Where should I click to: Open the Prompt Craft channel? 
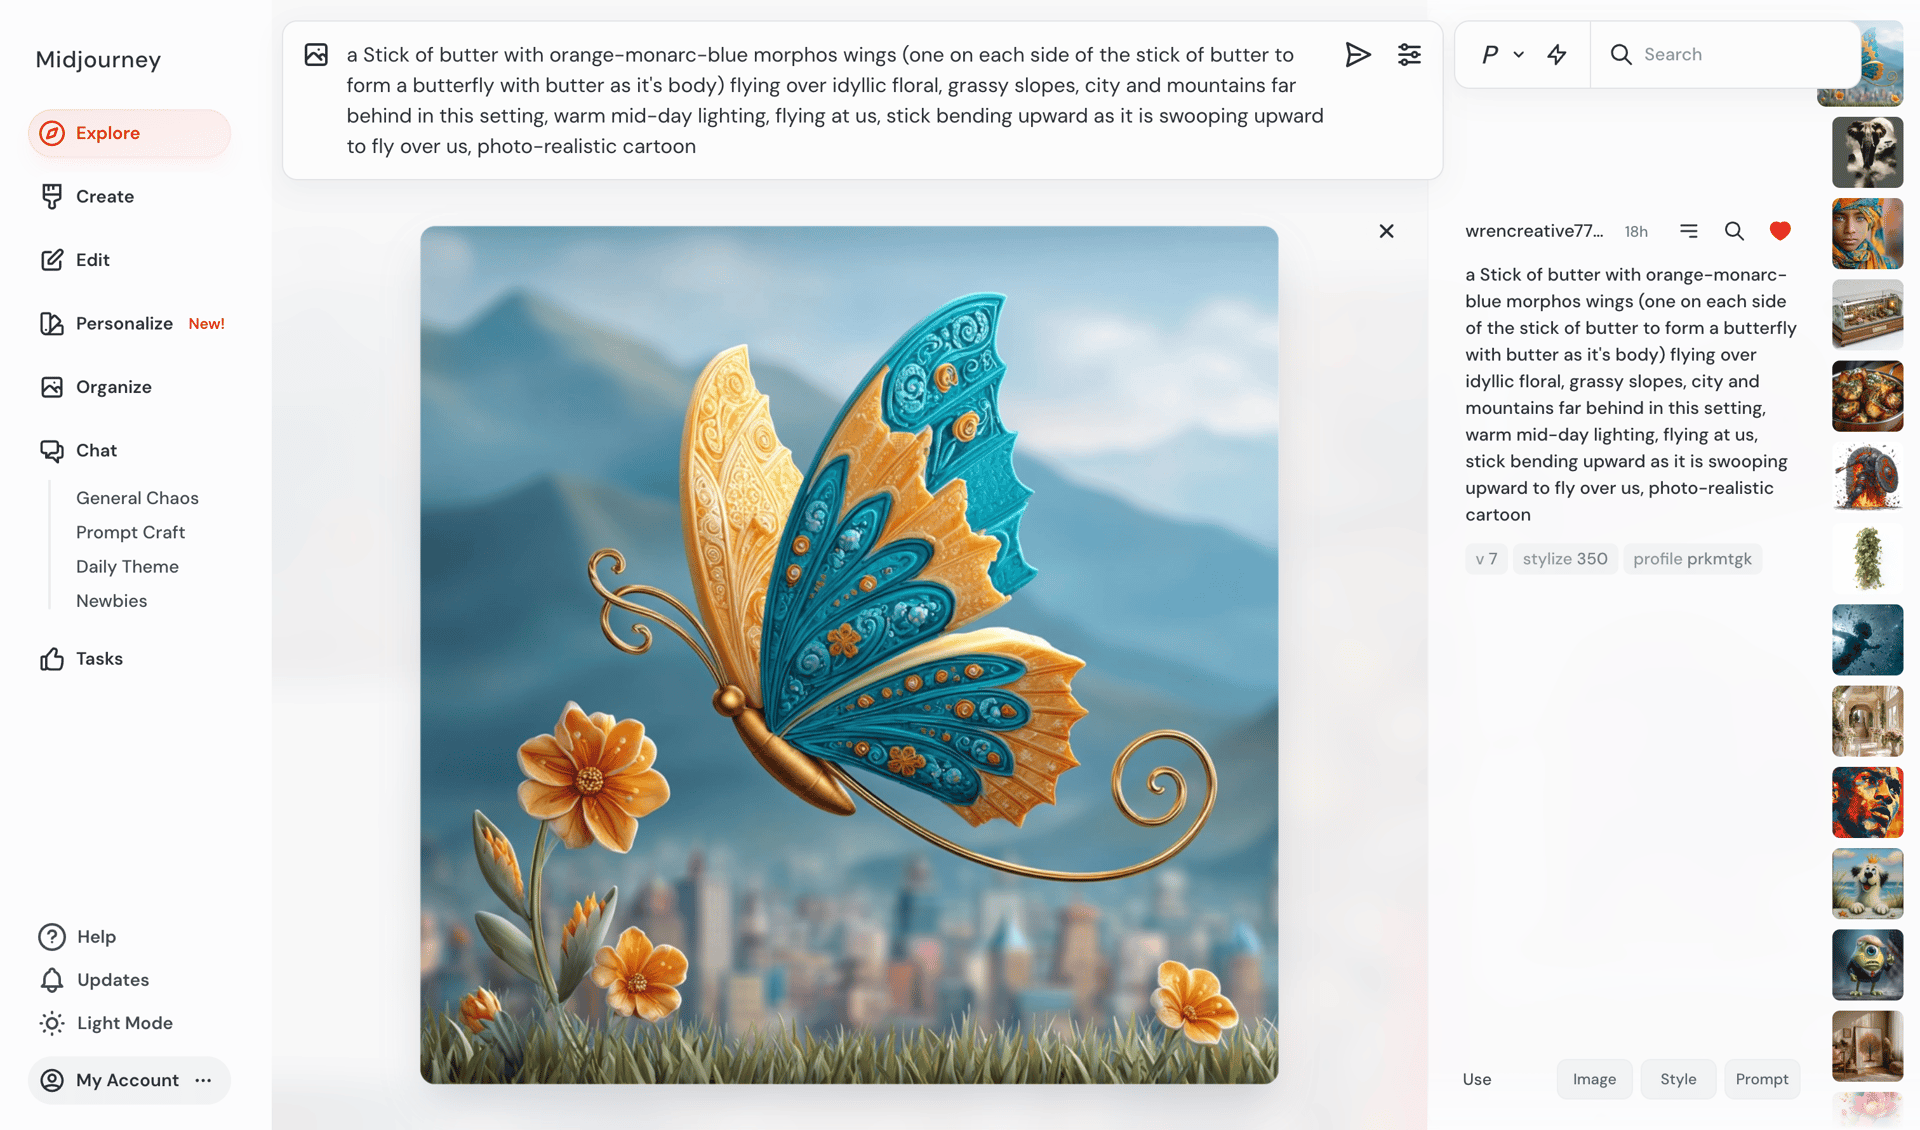(x=130, y=532)
